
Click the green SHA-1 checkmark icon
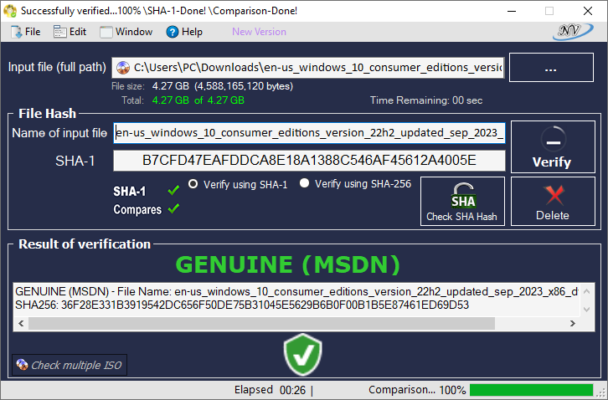click(x=173, y=190)
